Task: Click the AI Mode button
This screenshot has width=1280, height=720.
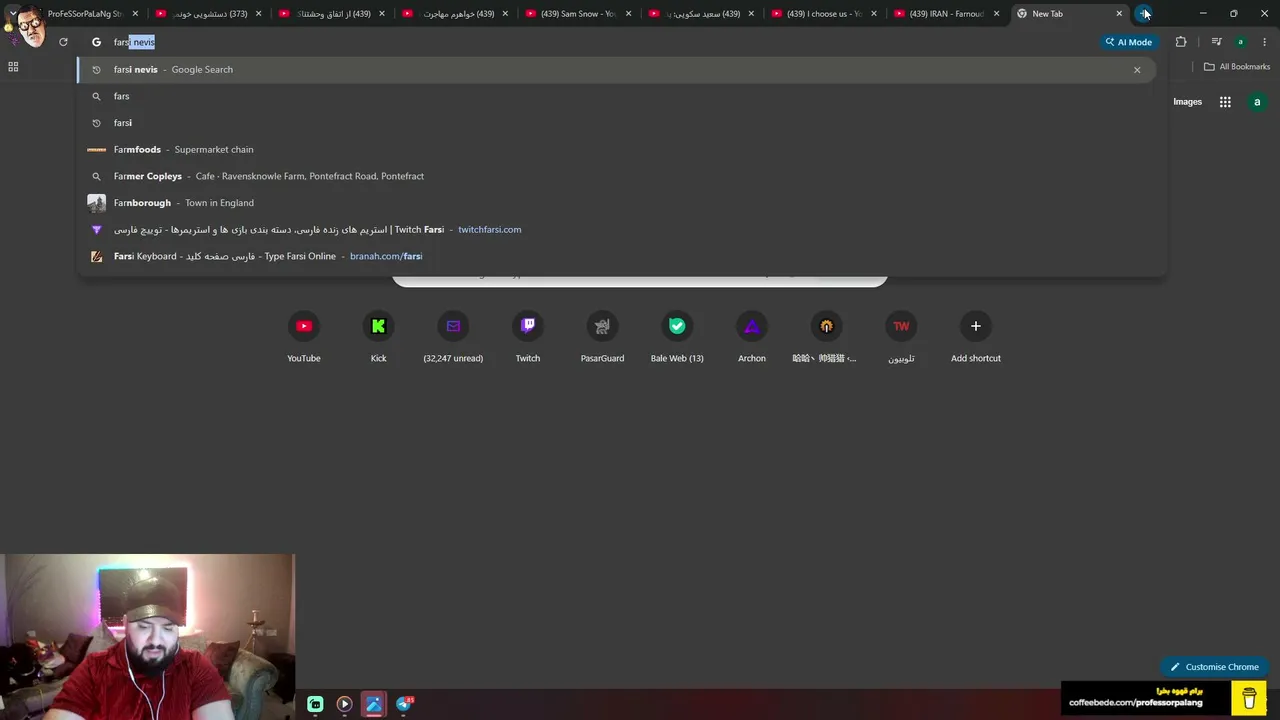Action: coord(1129,42)
